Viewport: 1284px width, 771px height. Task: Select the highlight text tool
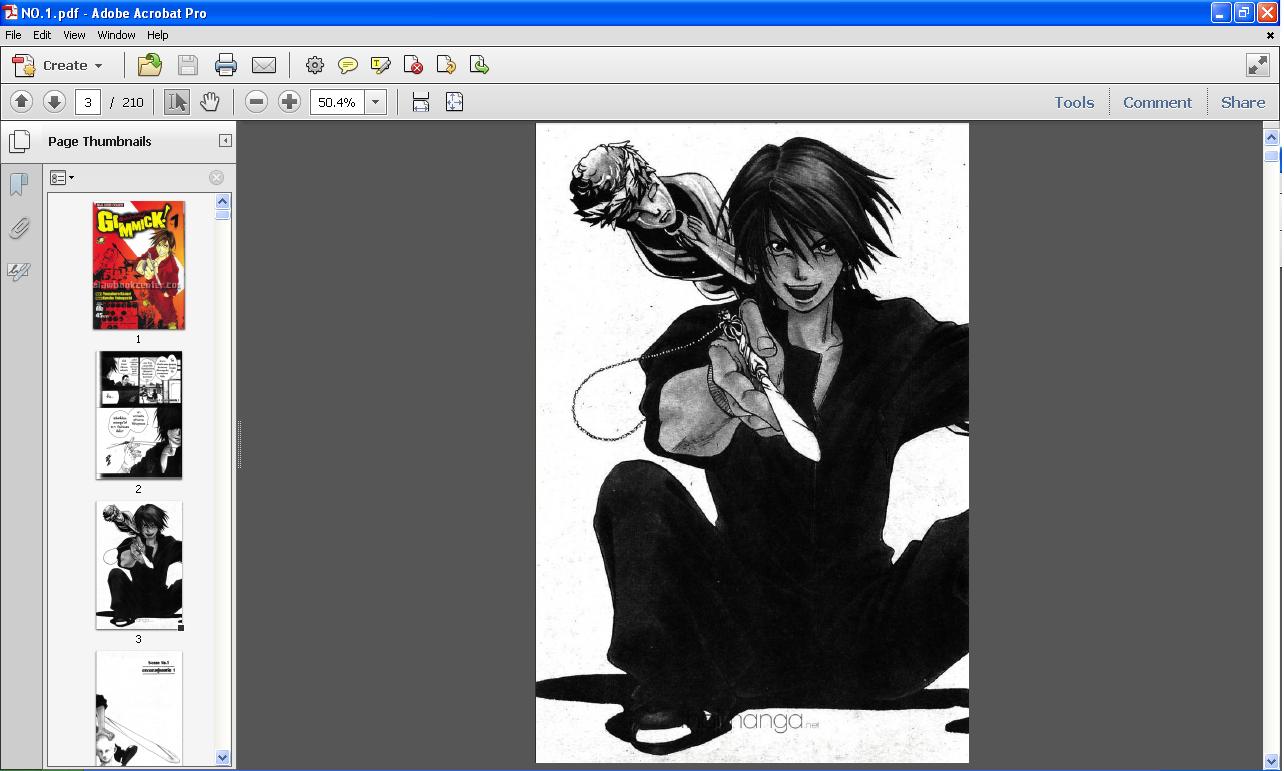381,65
